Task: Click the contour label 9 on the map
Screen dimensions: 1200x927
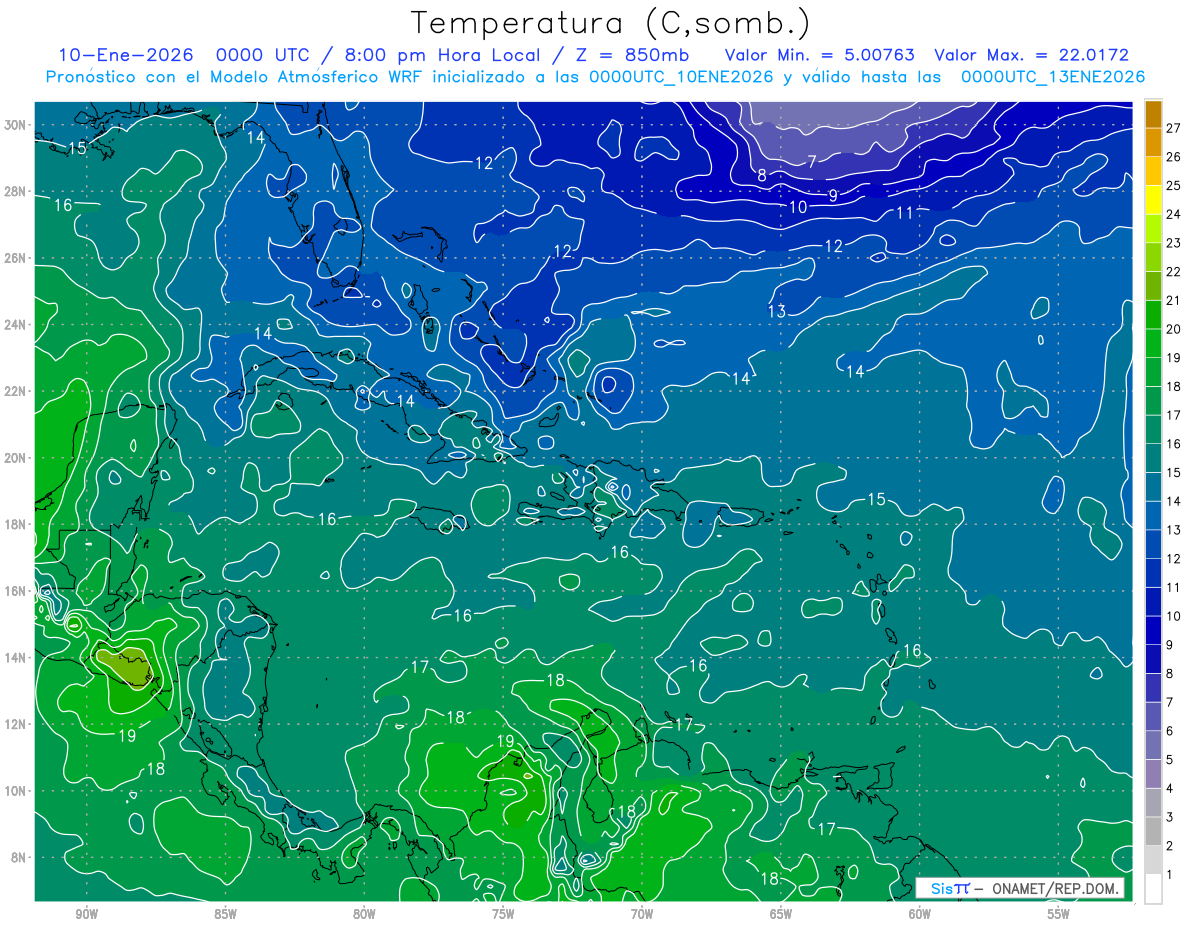Action: click(x=833, y=196)
